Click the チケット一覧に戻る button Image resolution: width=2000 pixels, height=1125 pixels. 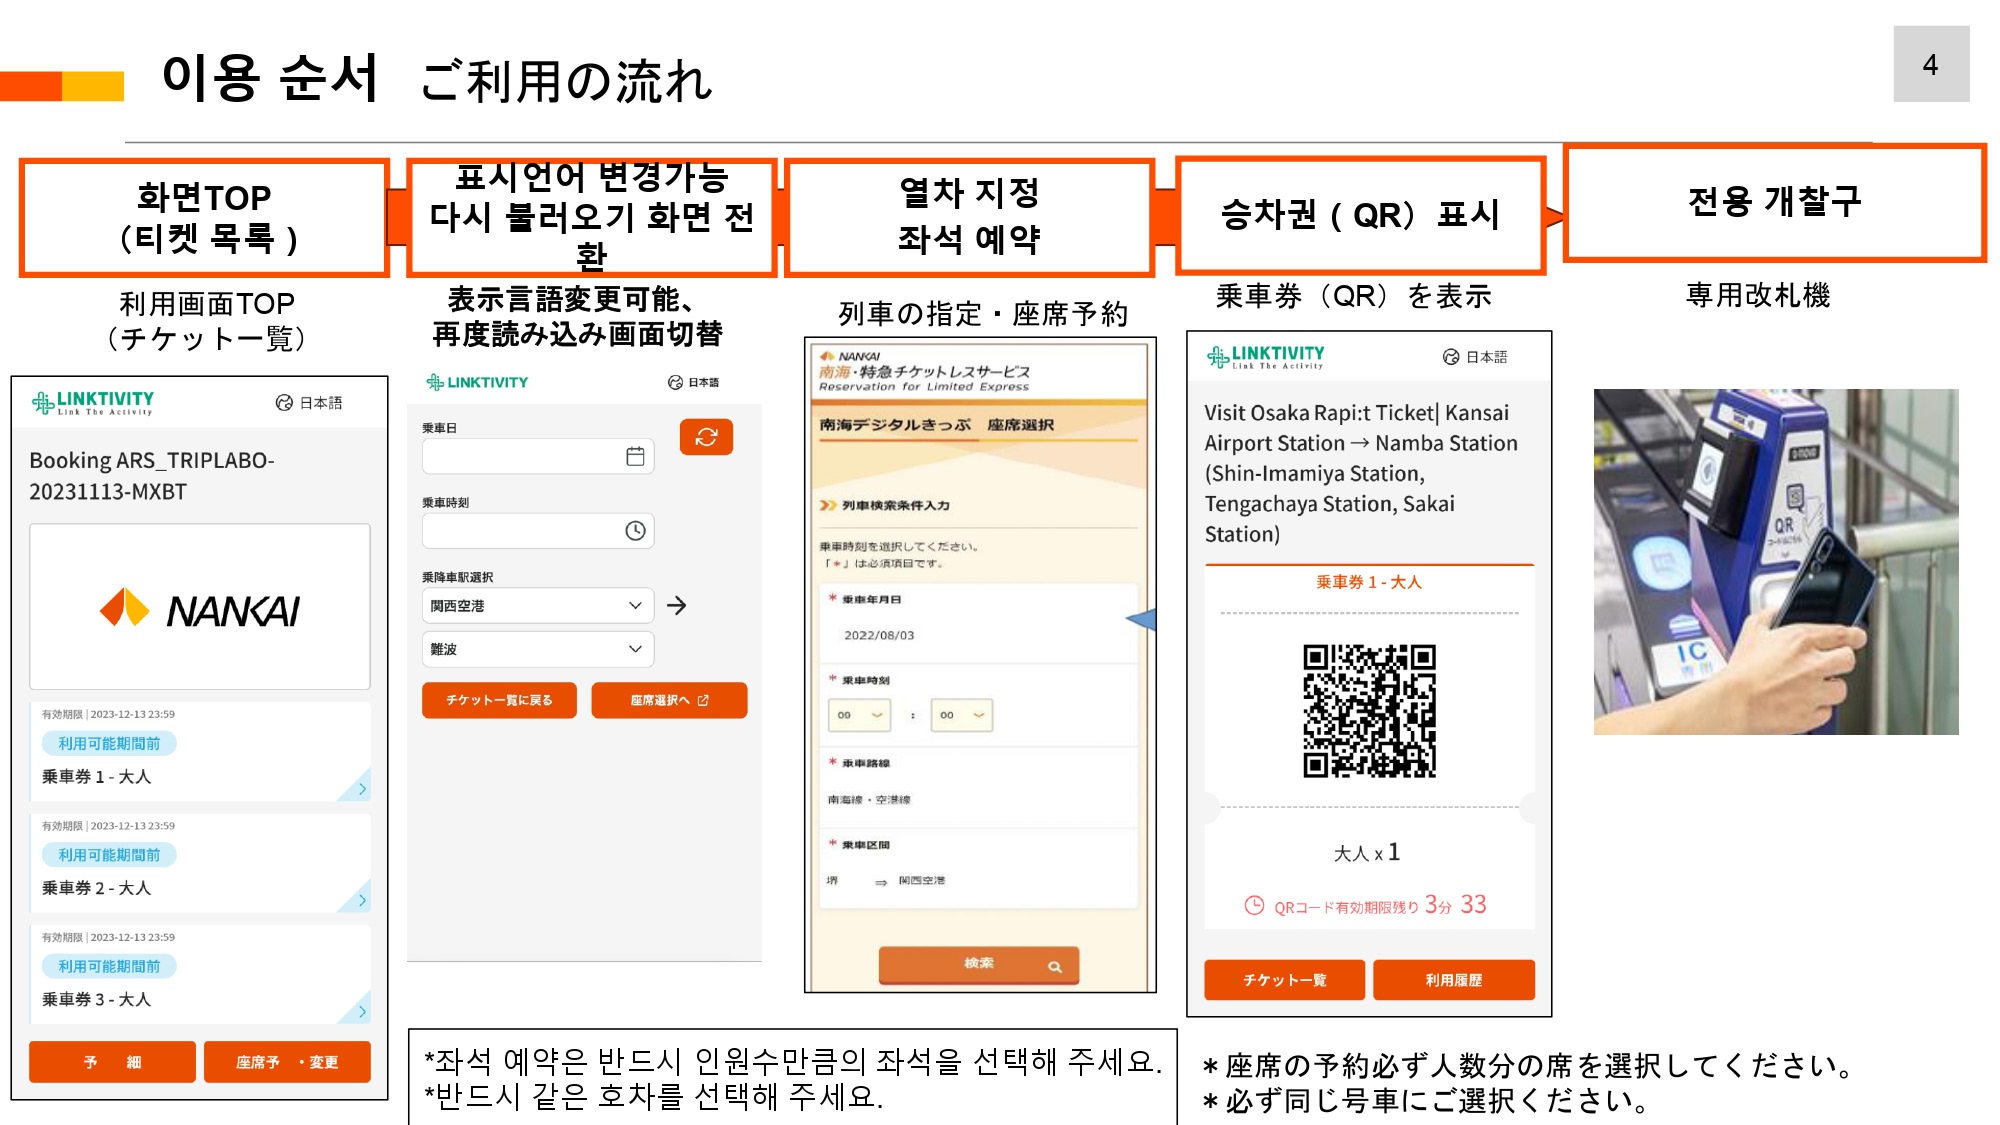[x=499, y=700]
